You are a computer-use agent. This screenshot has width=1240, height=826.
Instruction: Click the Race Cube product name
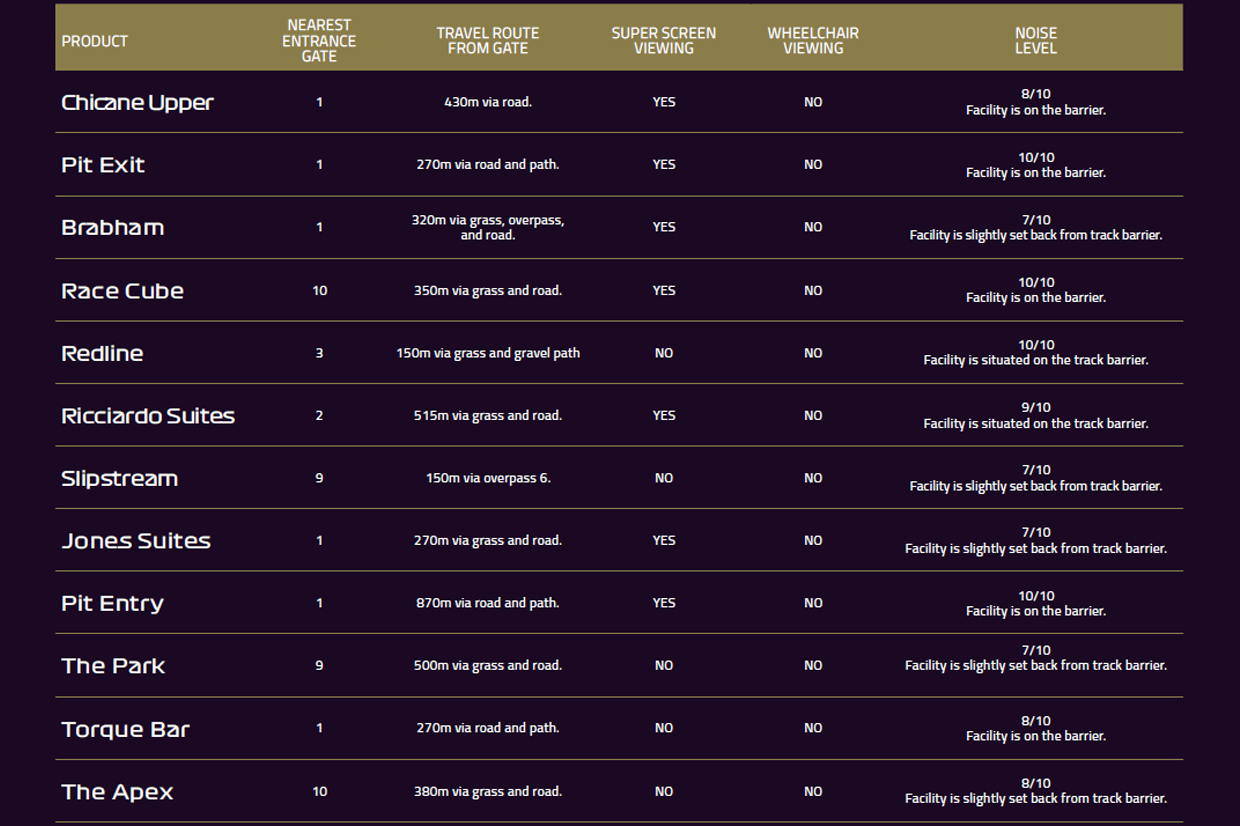(x=122, y=291)
